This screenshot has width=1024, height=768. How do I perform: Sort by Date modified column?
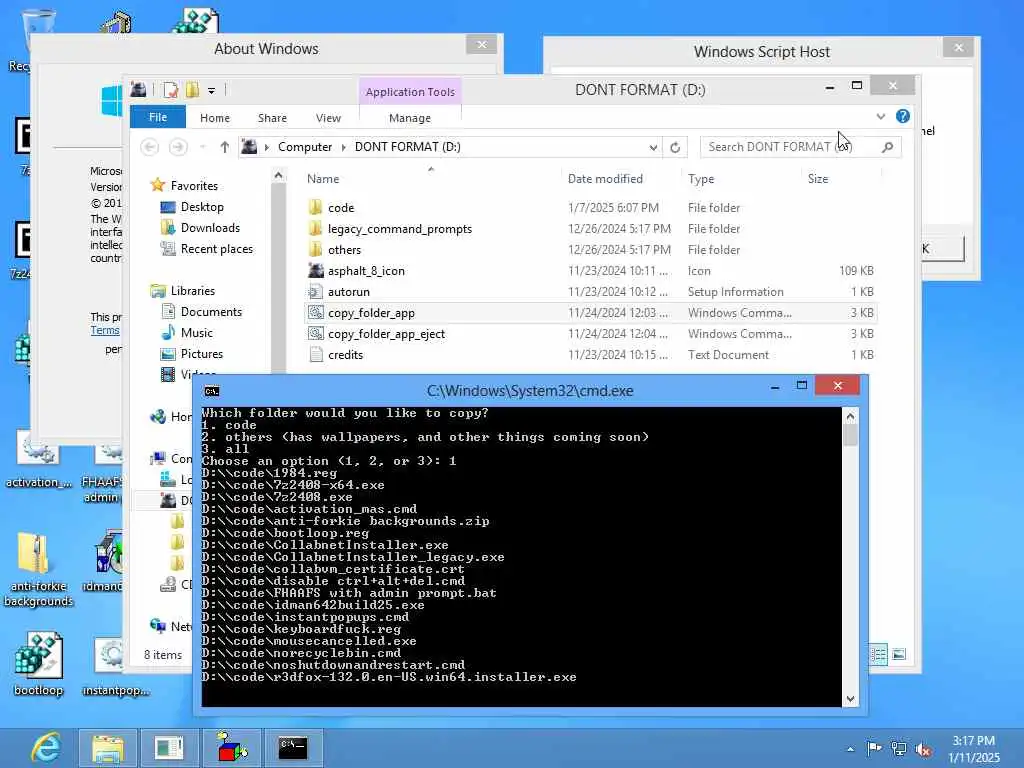point(605,179)
